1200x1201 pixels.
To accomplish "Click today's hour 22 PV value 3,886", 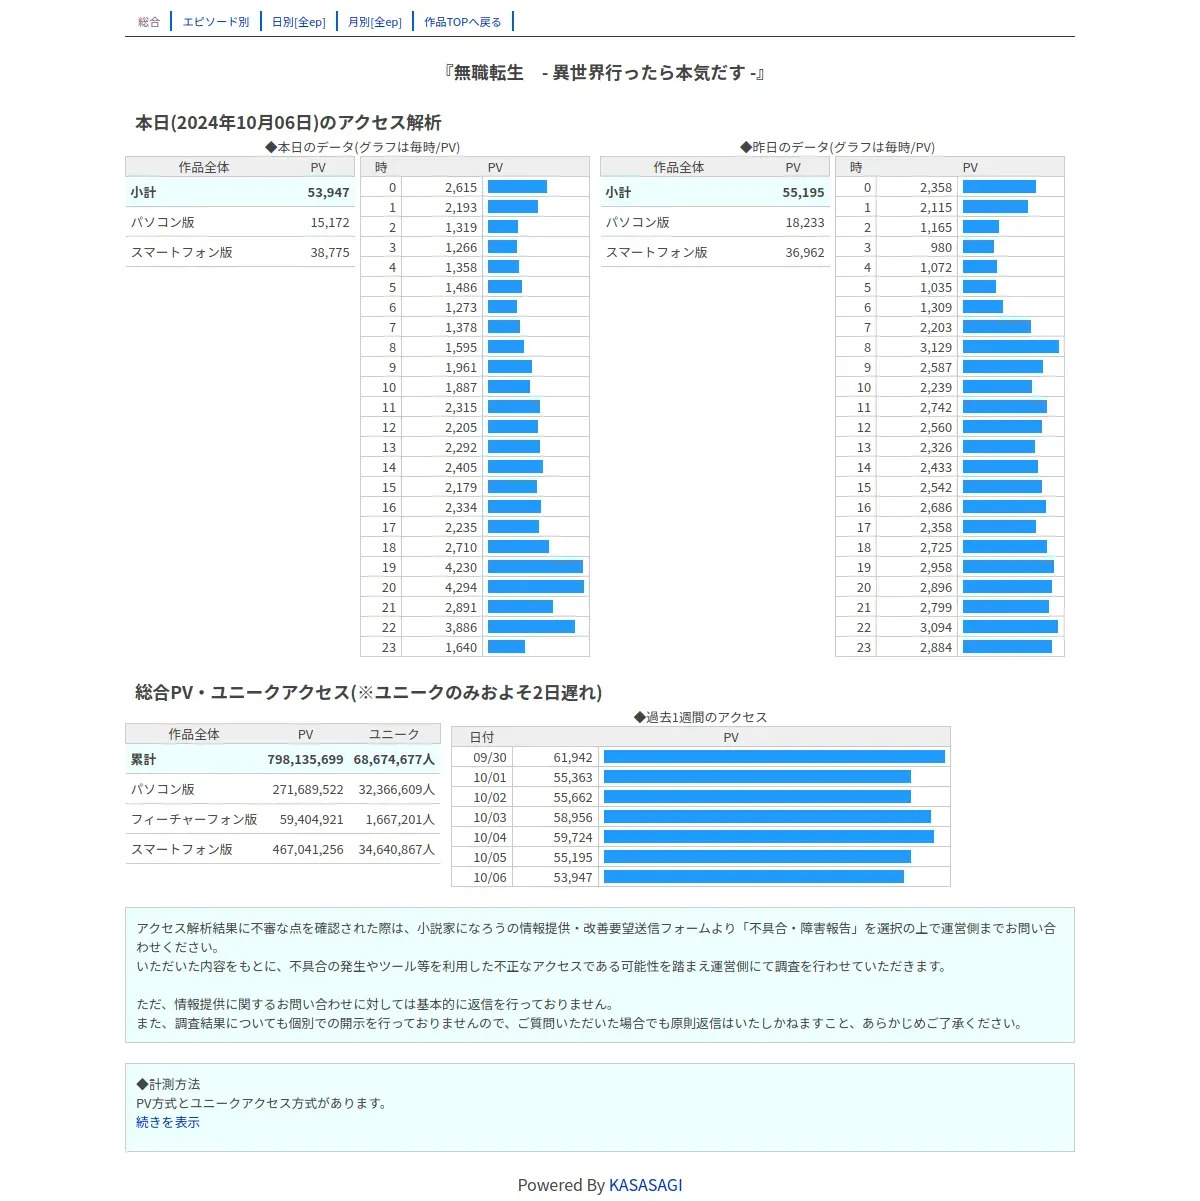I will [461, 628].
